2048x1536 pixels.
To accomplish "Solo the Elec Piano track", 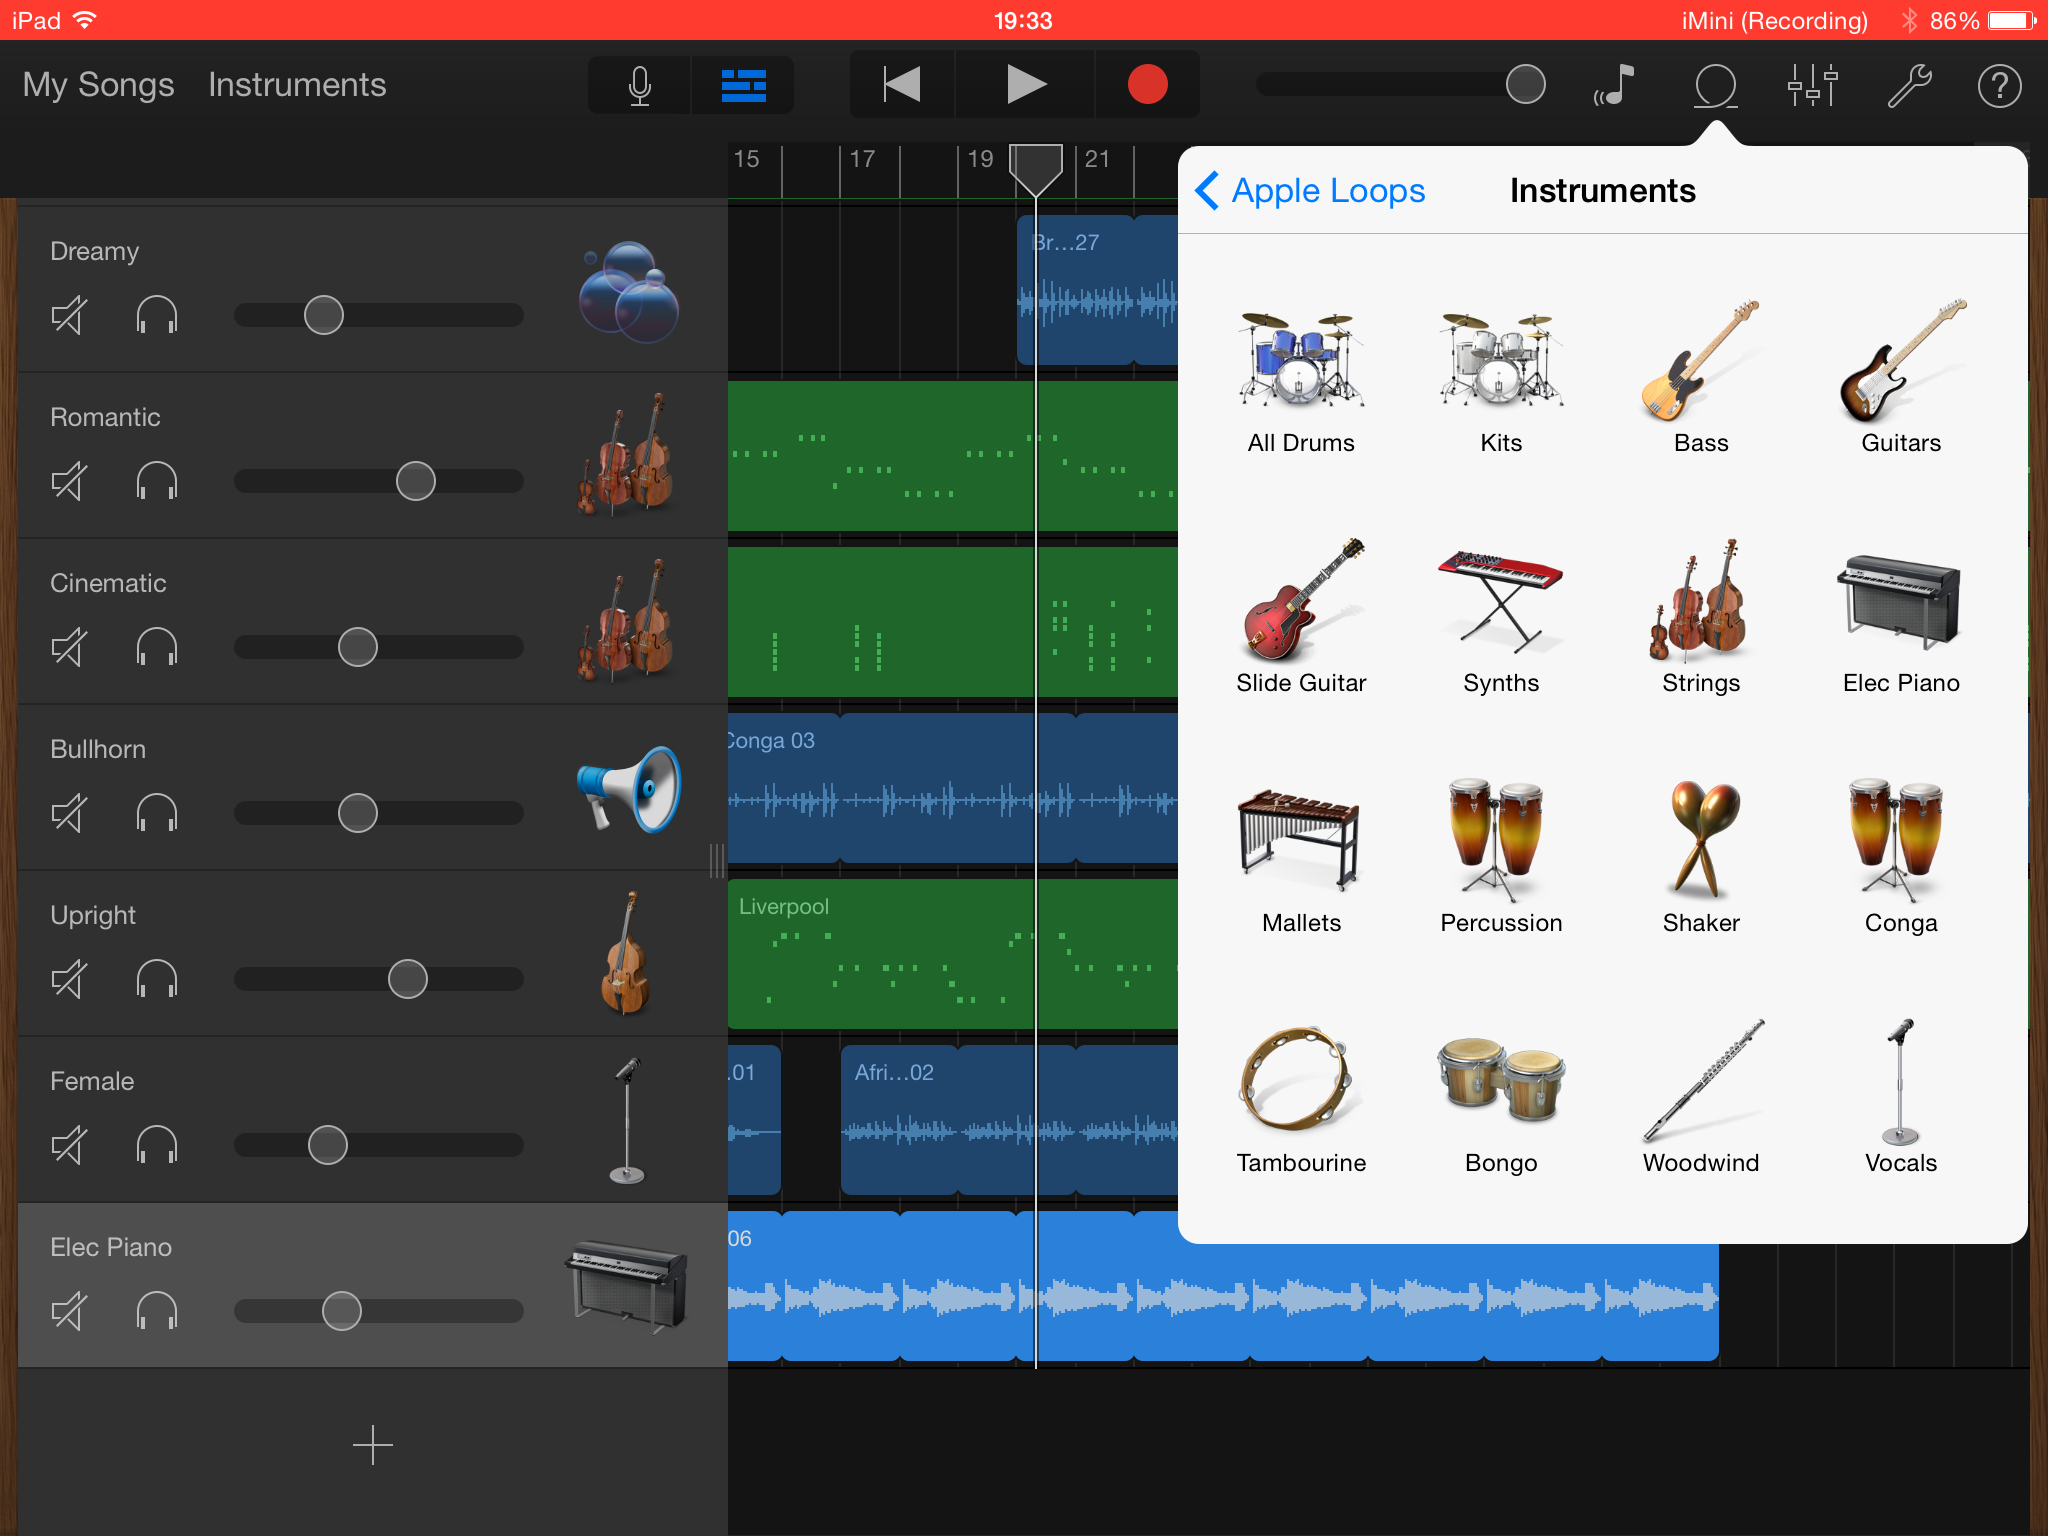I will (x=157, y=1312).
